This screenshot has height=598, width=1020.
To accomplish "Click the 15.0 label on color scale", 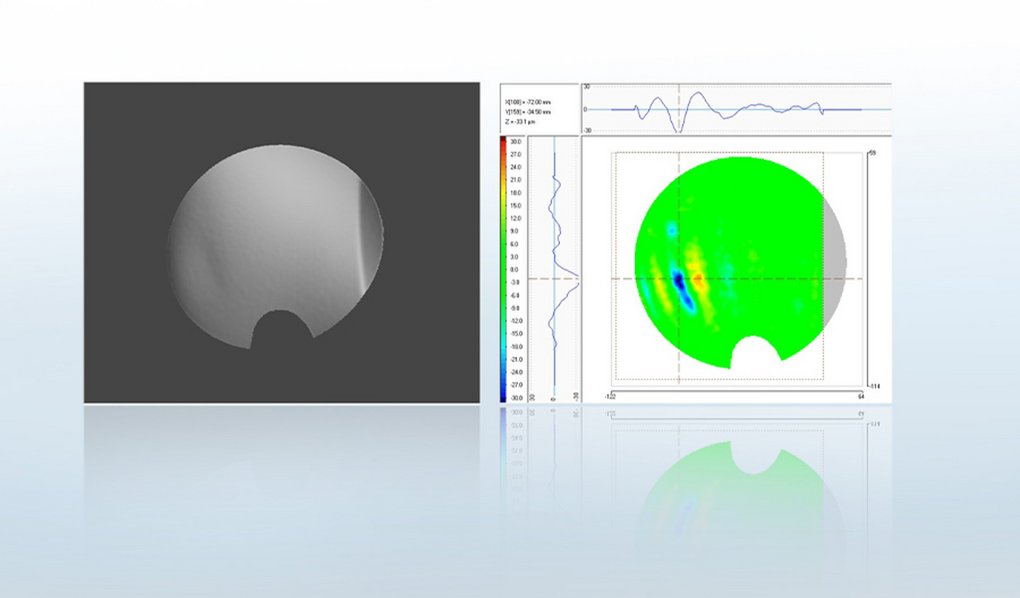I will click(515, 205).
